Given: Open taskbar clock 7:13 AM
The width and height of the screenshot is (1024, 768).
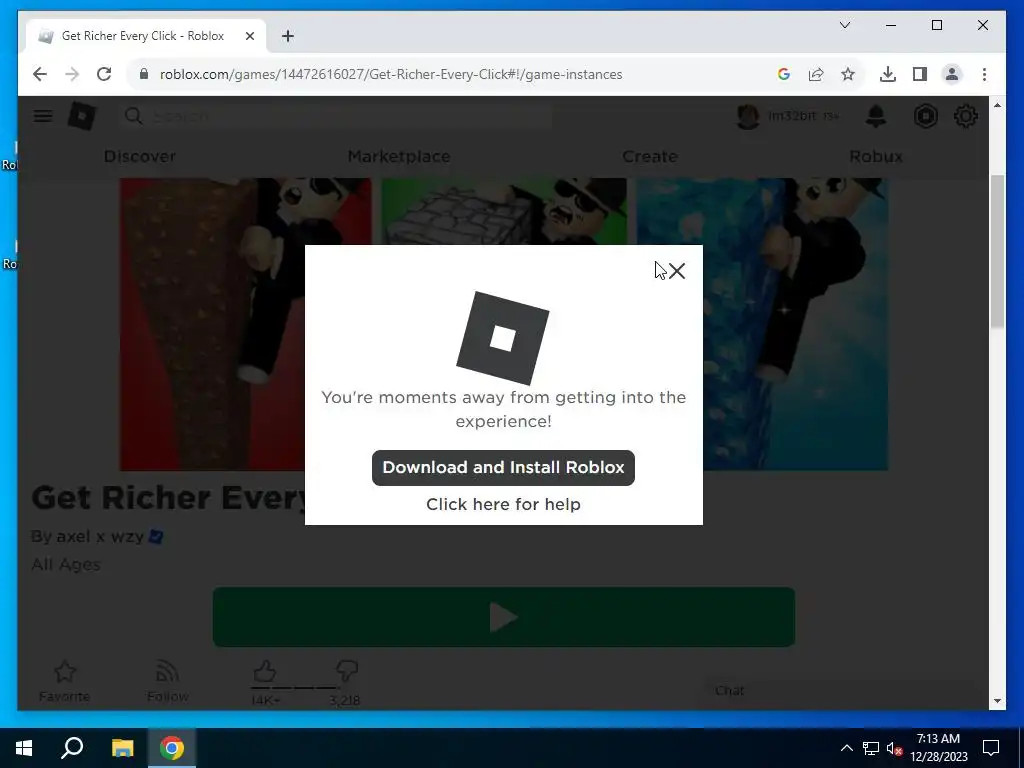Looking at the screenshot, I should (x=938, y=748).
